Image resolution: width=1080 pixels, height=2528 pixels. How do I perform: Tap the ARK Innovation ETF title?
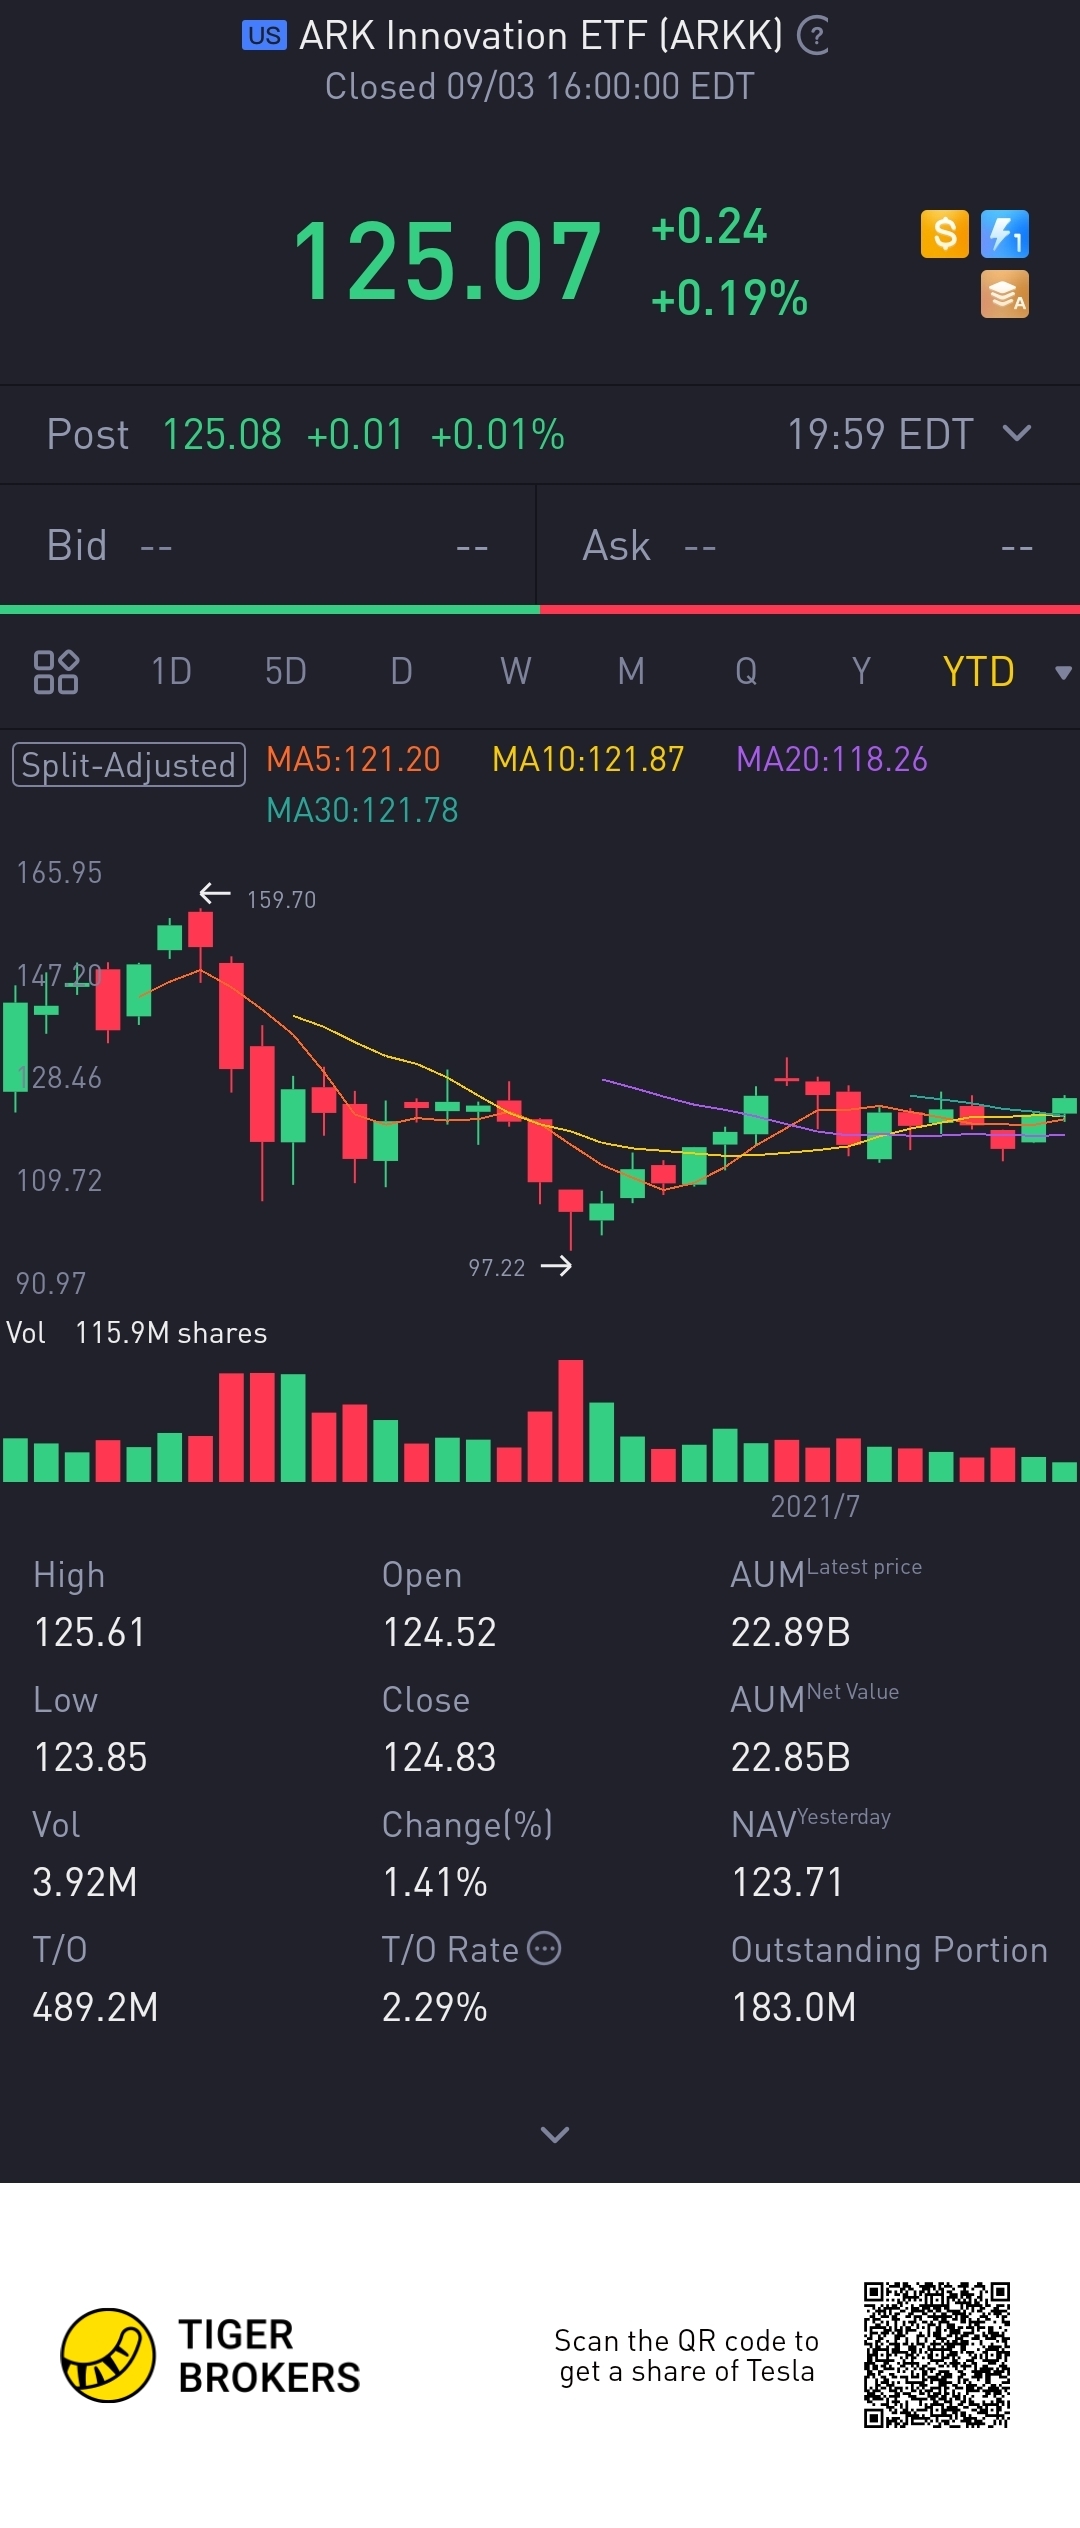click(541, 36)
